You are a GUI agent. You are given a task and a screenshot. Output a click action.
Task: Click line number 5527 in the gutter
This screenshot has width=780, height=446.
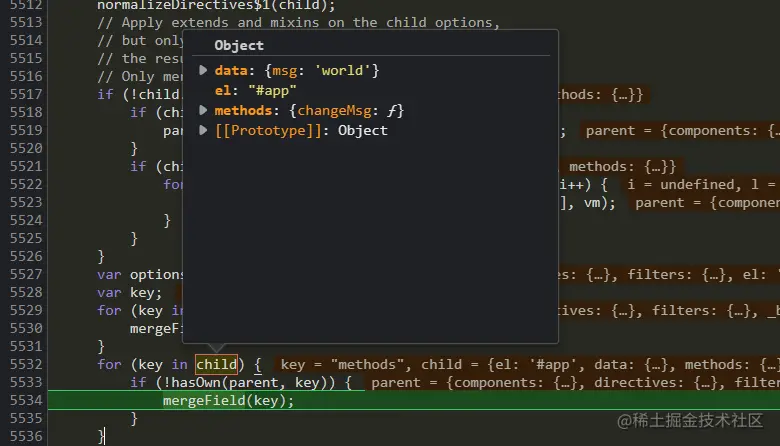26,274
